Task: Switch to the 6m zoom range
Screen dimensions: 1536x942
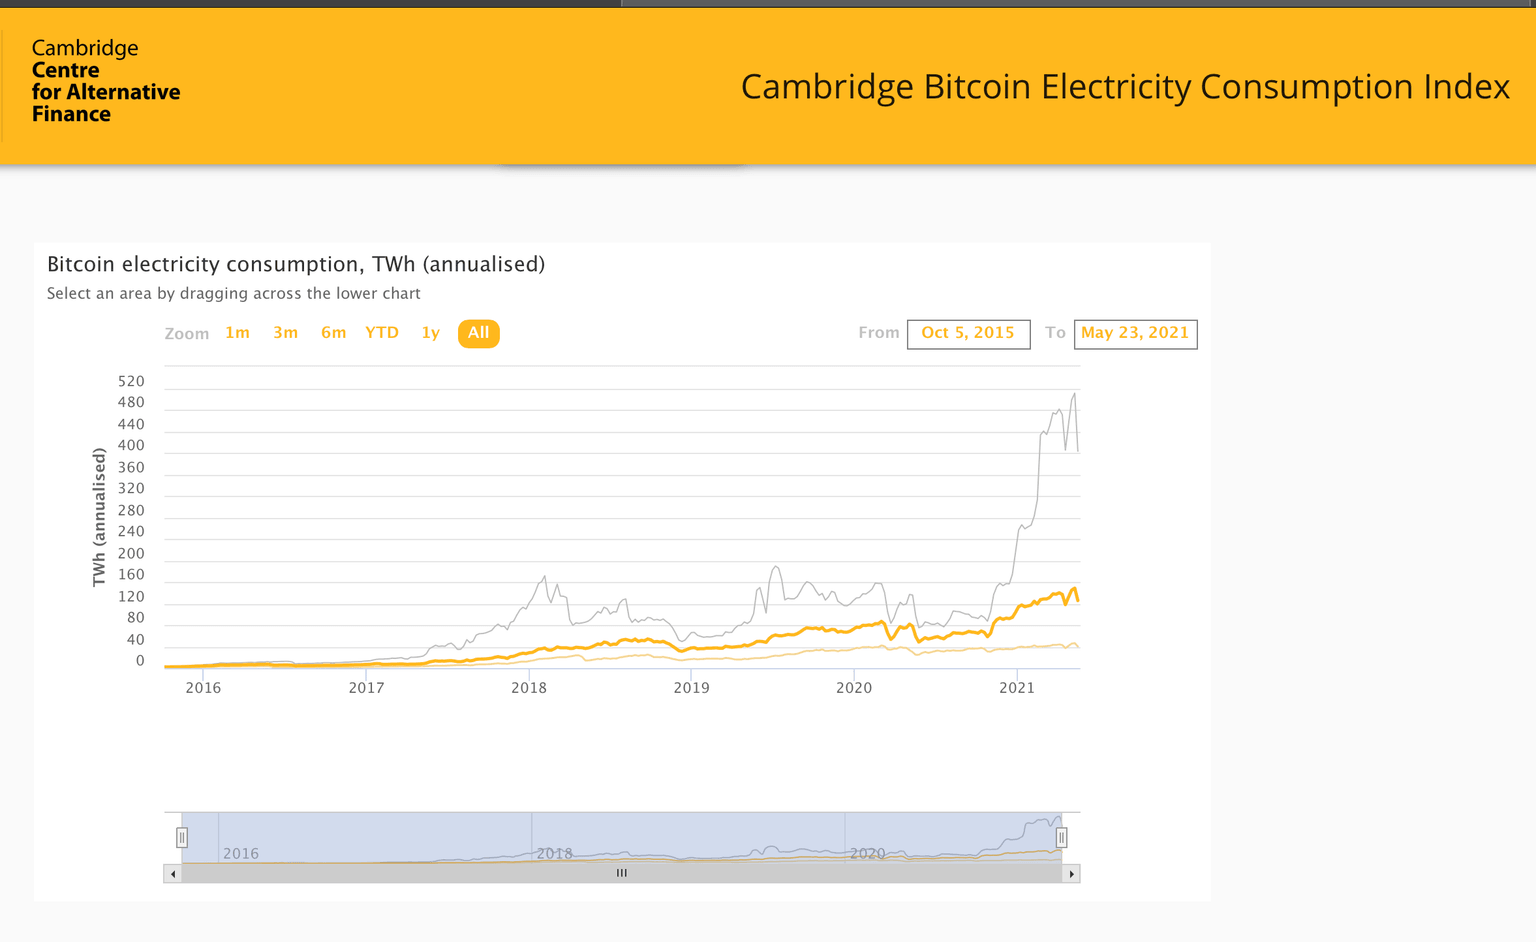Action: (x=334, y=333)
